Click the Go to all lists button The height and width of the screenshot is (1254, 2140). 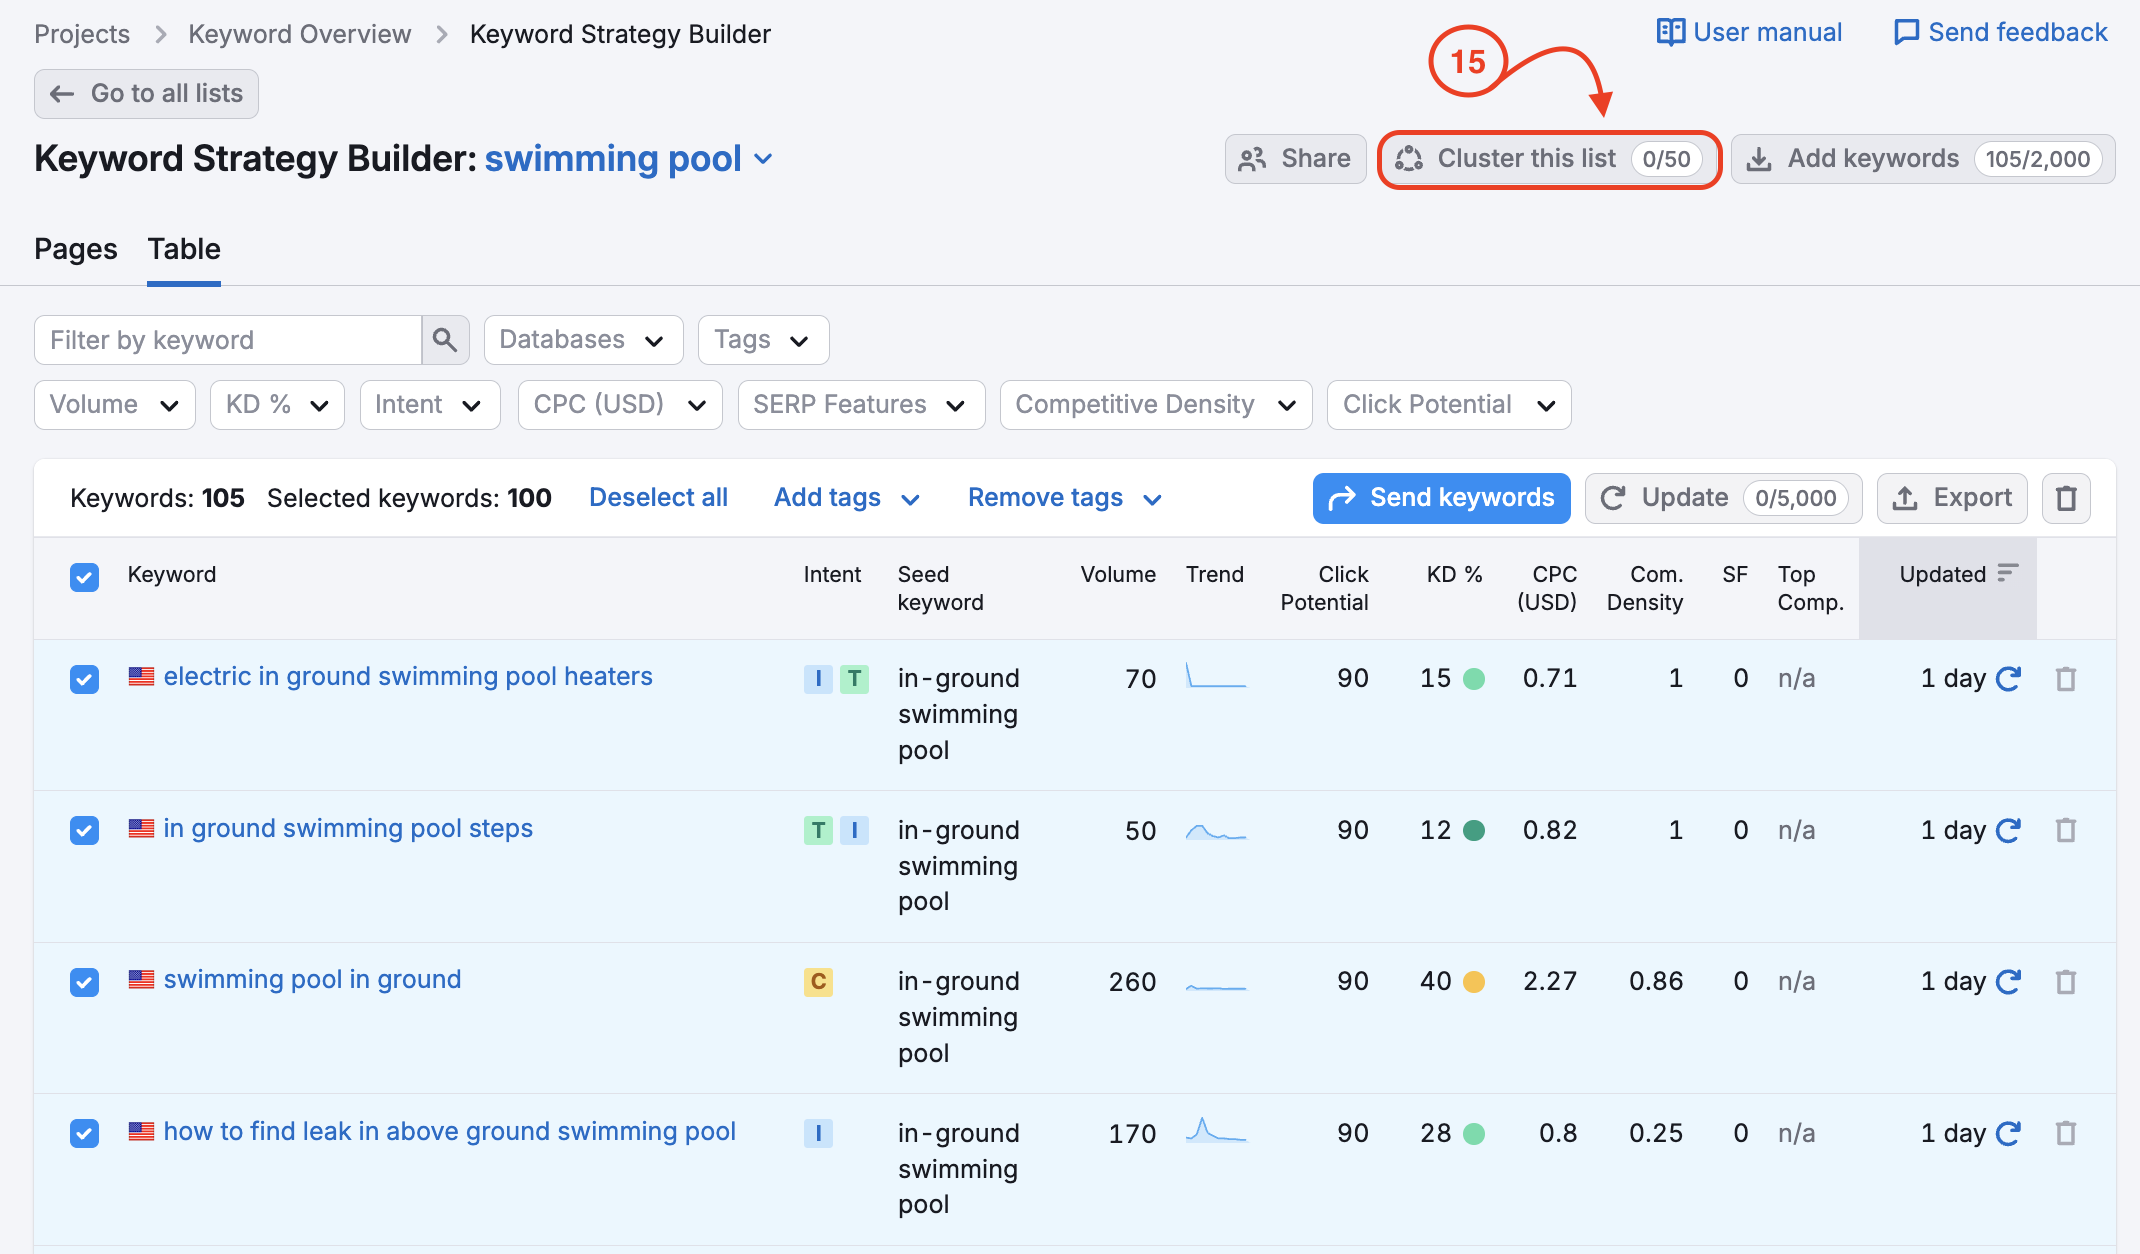[x=146, y=93]
